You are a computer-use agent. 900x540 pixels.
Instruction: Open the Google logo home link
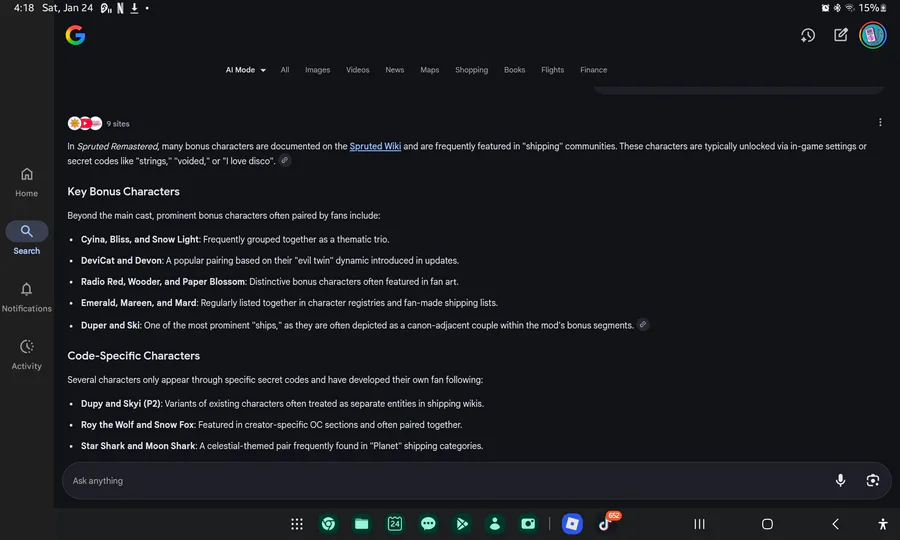coord(75,36)
